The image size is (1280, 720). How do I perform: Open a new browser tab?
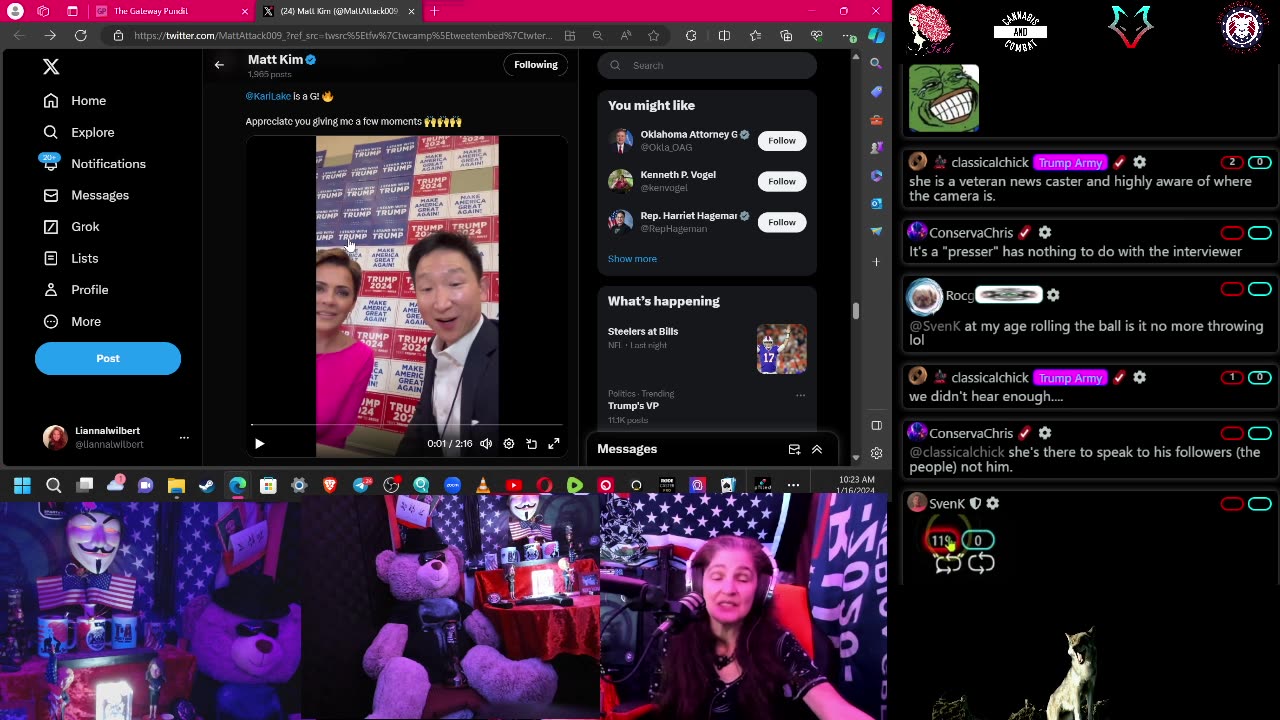pyautogui.click(x=434, y=11)
